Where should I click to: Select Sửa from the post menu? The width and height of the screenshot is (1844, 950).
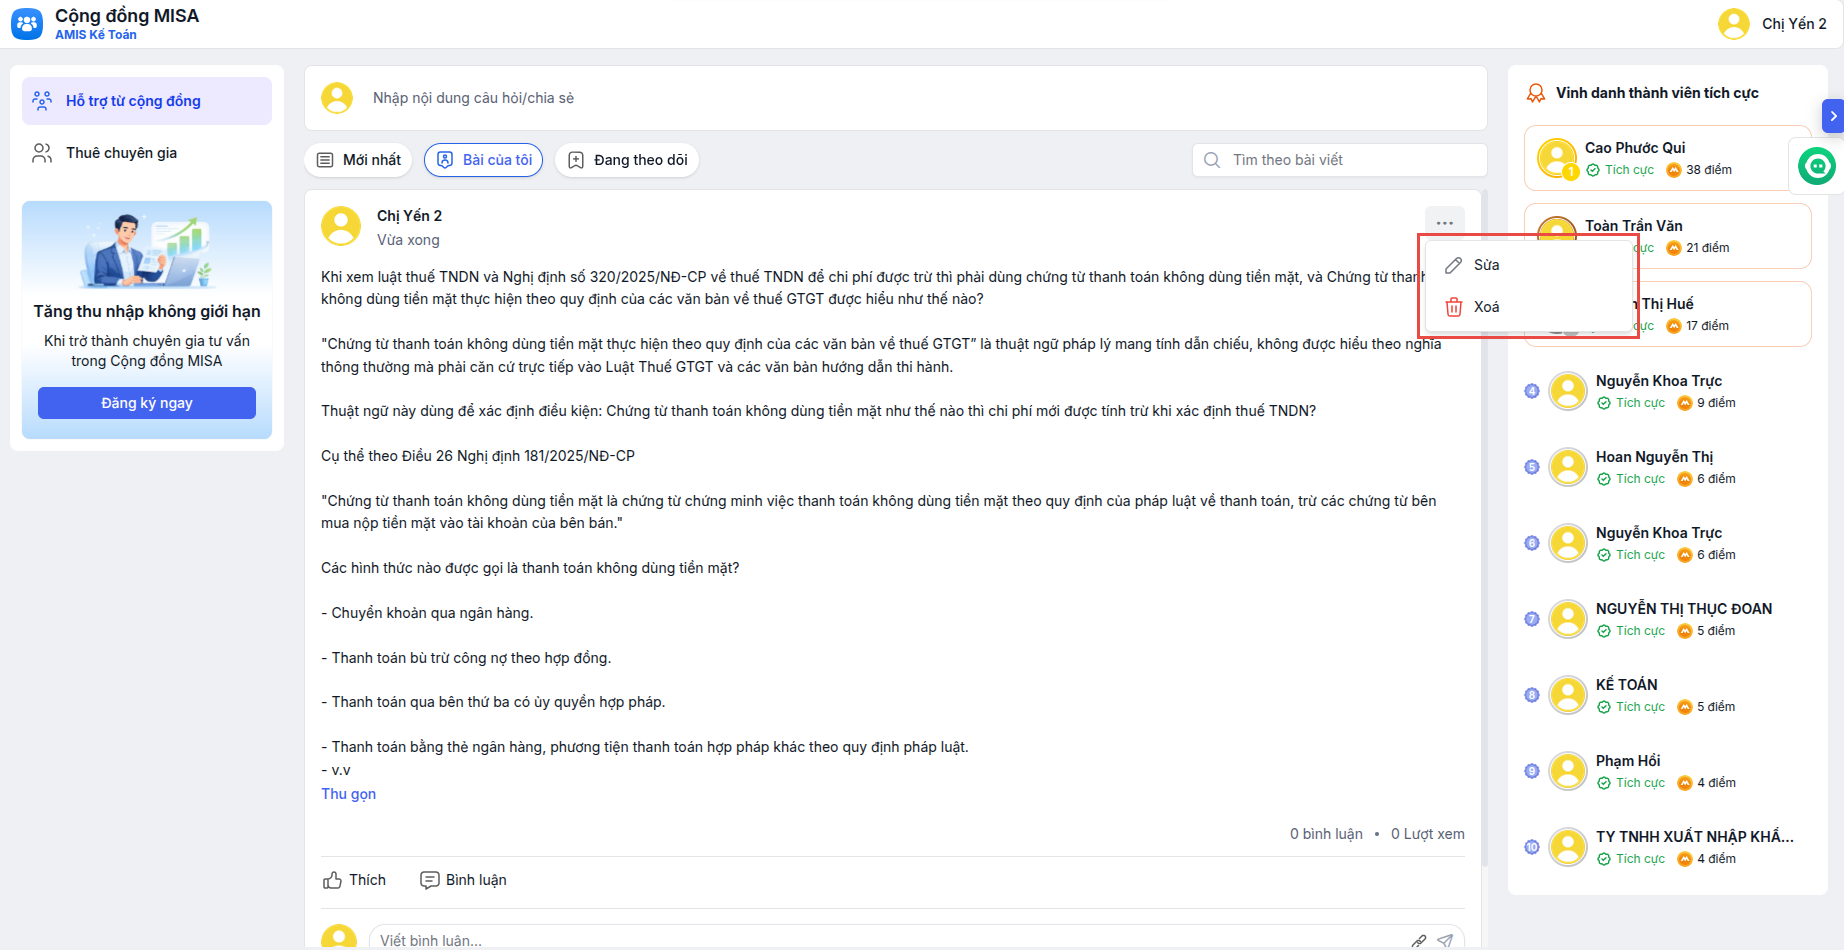(x=1486, y=265)
